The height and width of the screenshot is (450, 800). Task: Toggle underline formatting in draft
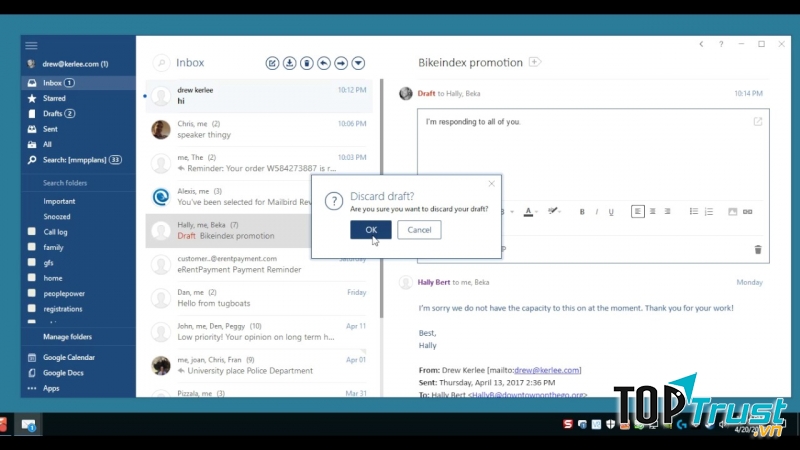click(x=611, y=212)
